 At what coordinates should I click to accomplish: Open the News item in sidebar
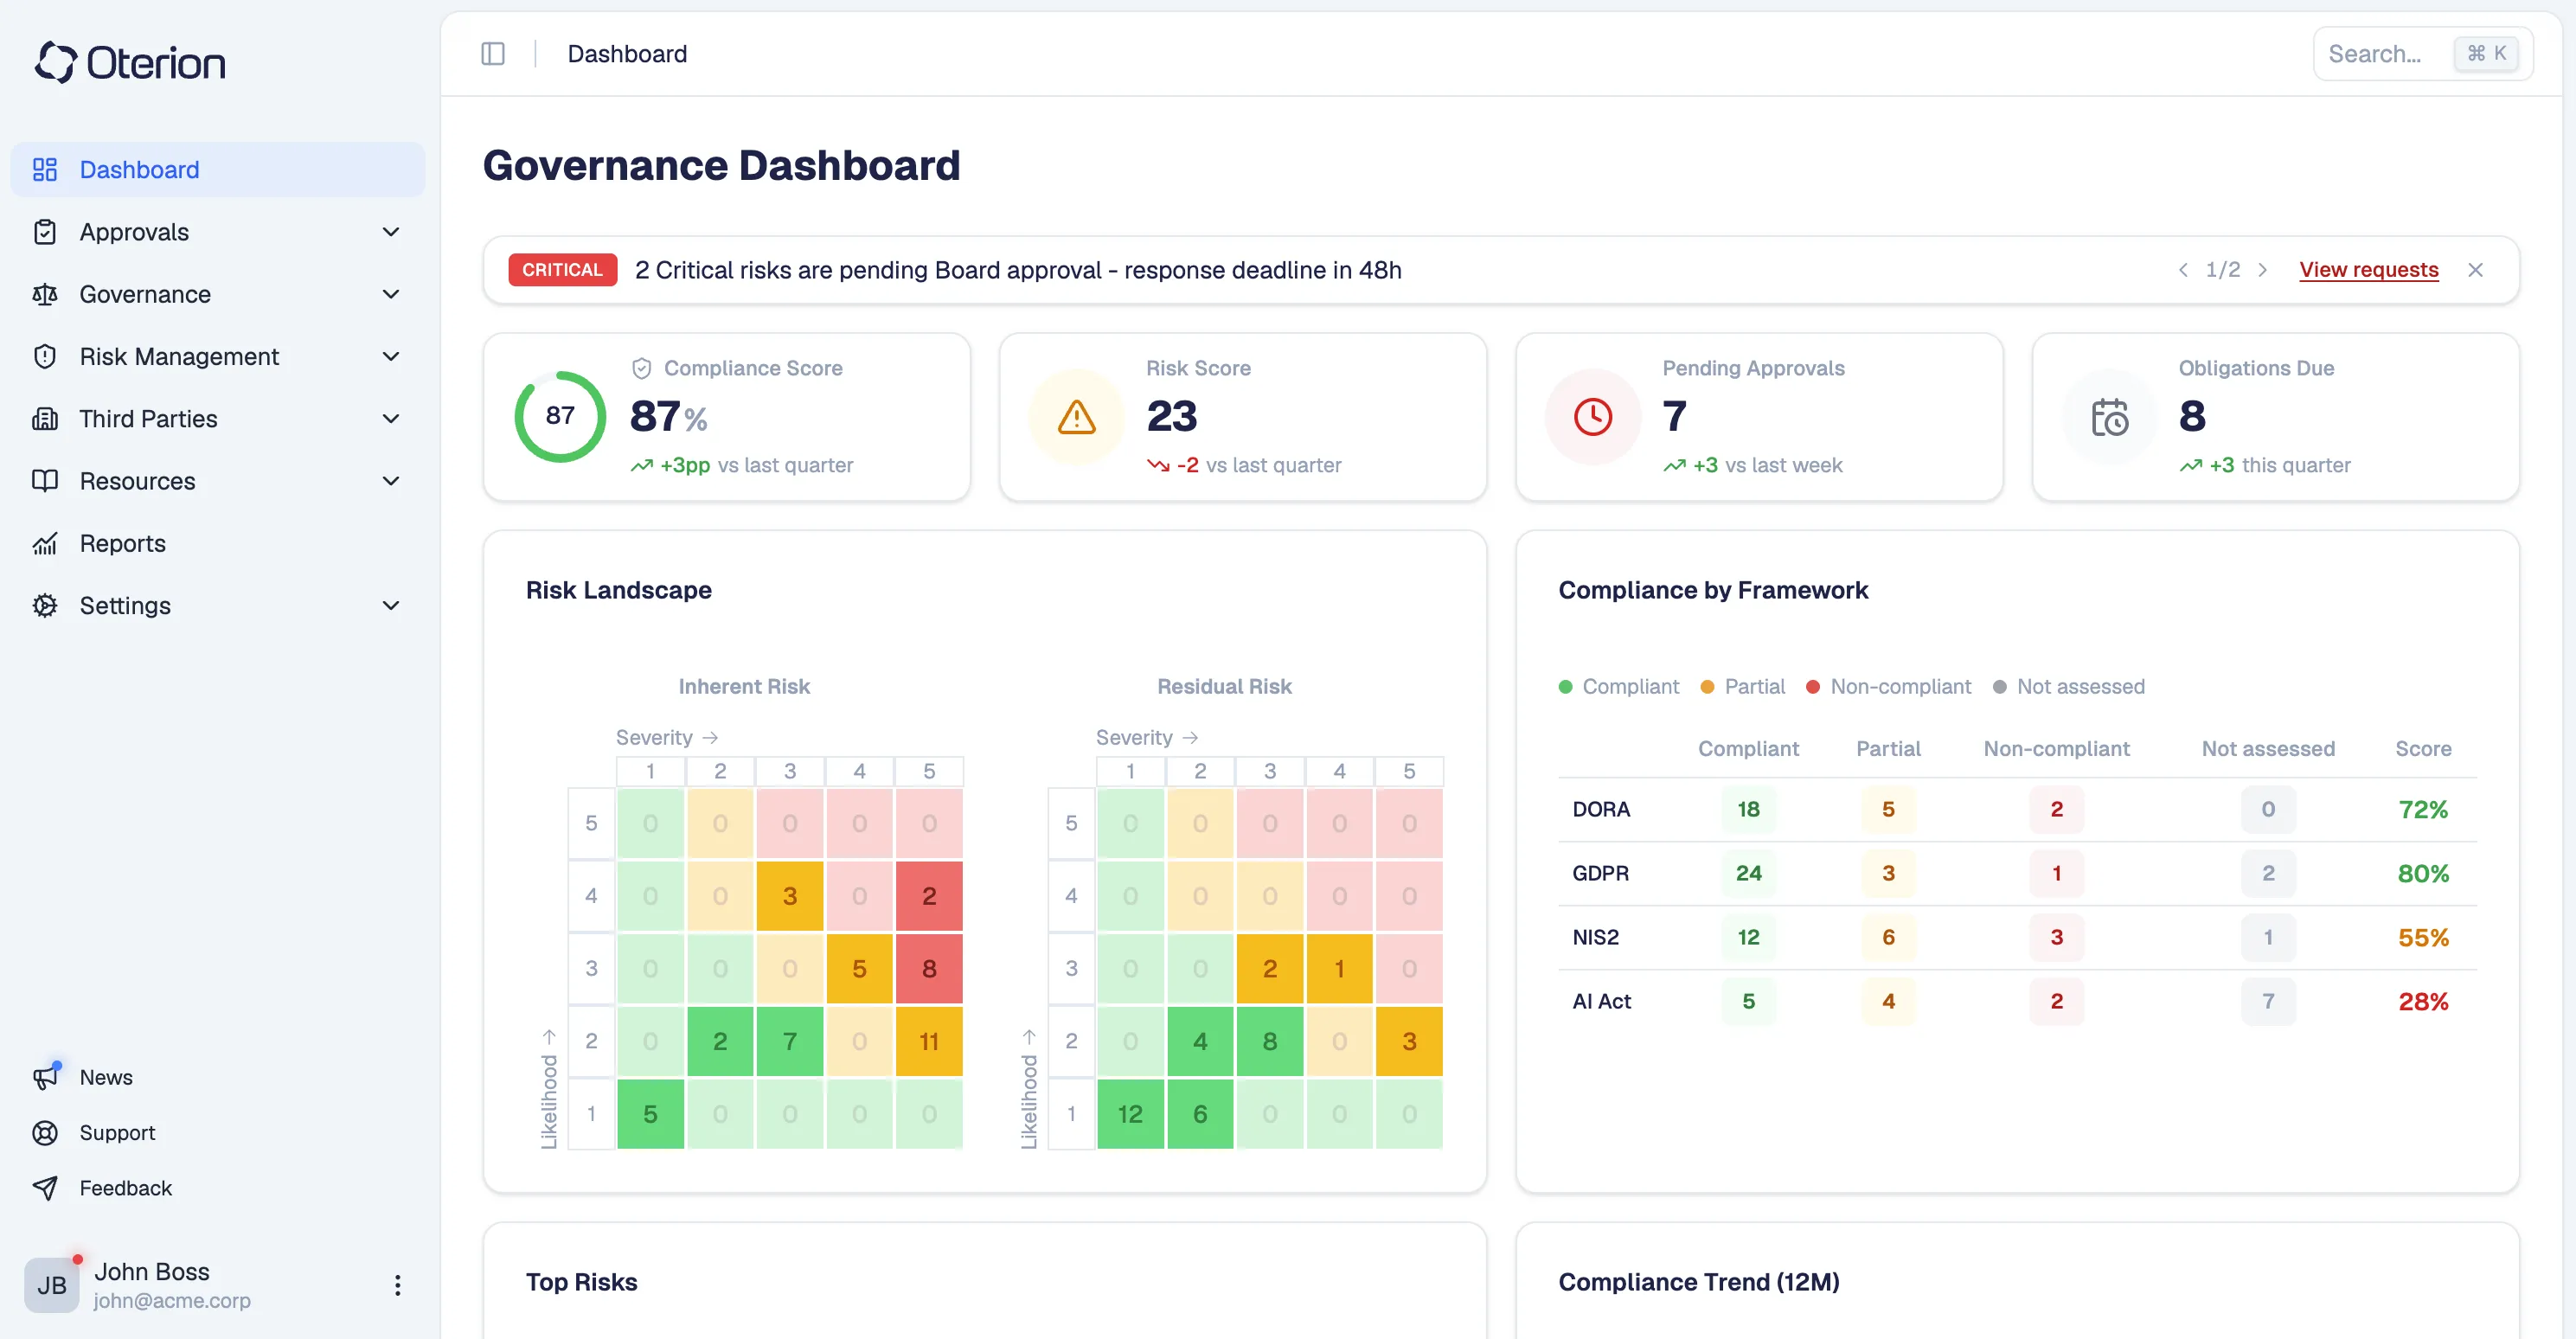(x=218, y=1077)
